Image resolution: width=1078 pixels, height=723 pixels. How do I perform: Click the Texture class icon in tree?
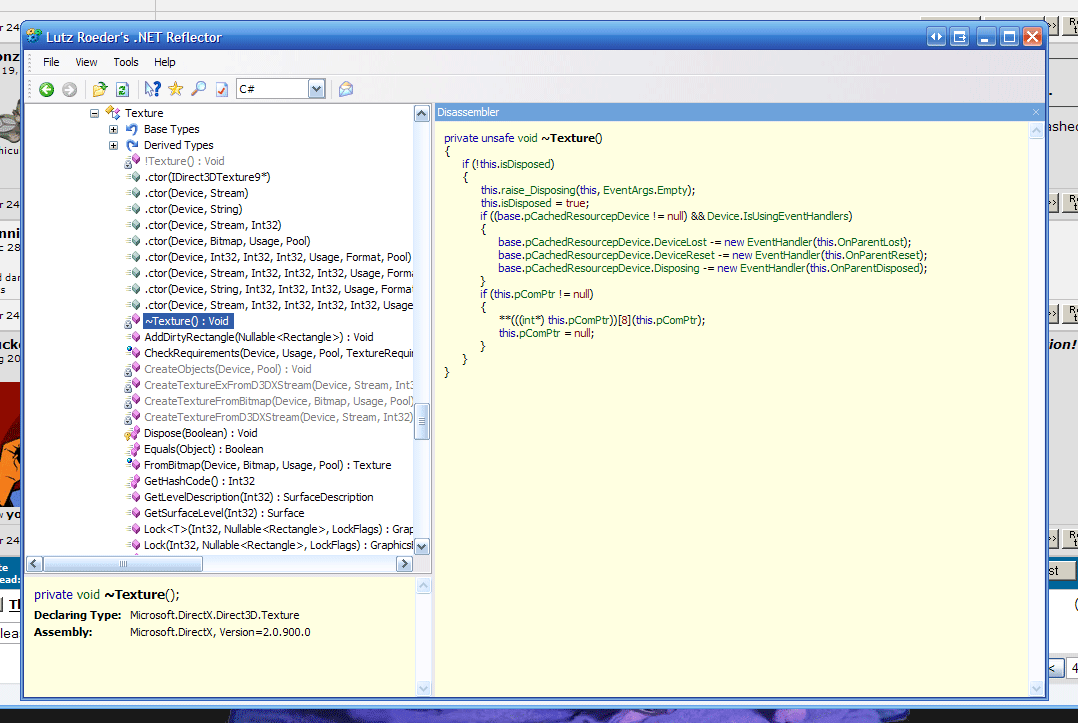point(113,113)
